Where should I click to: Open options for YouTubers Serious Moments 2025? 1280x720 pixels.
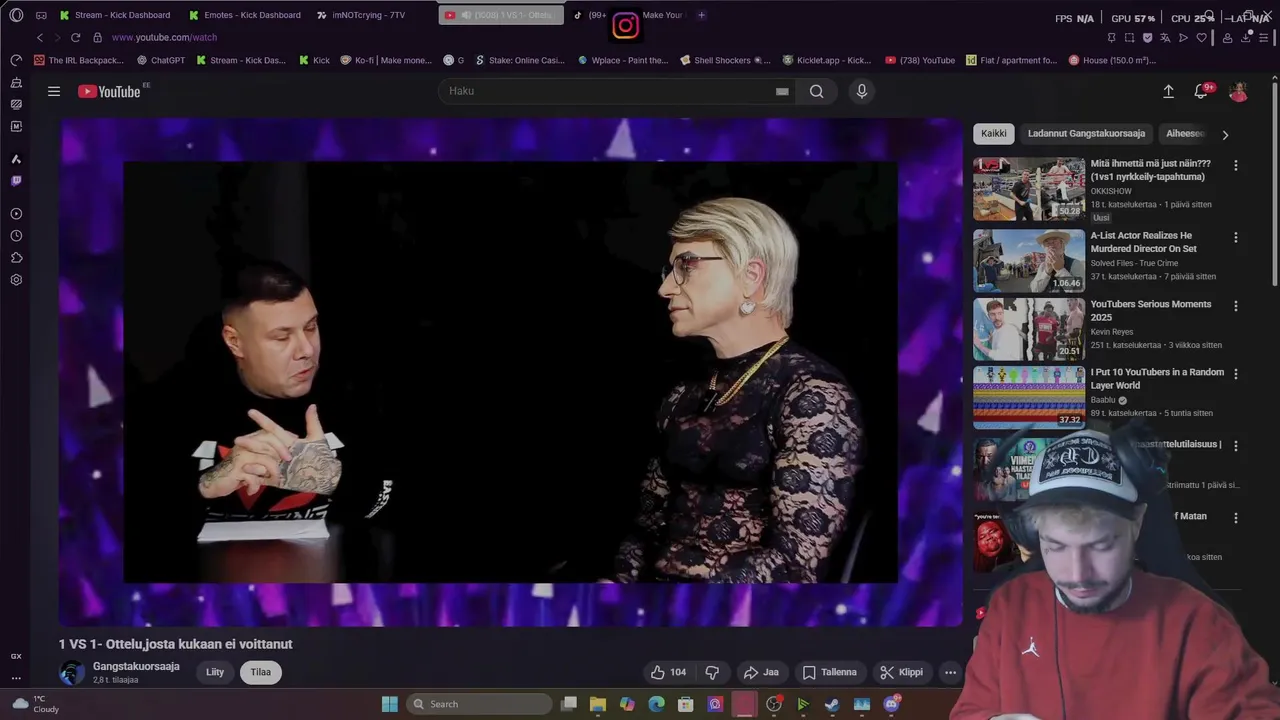1236,306
